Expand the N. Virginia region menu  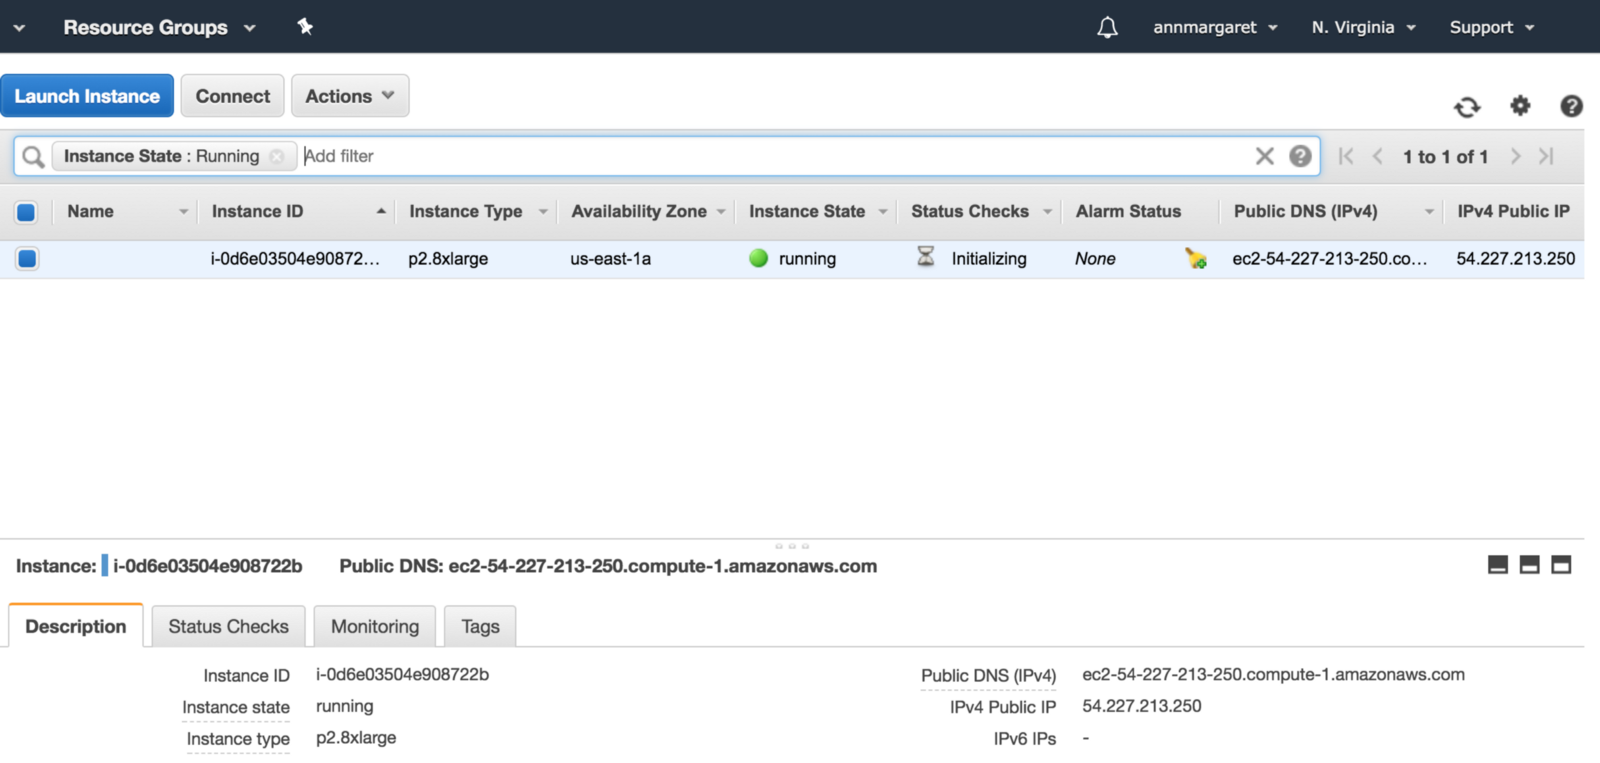1363,27
